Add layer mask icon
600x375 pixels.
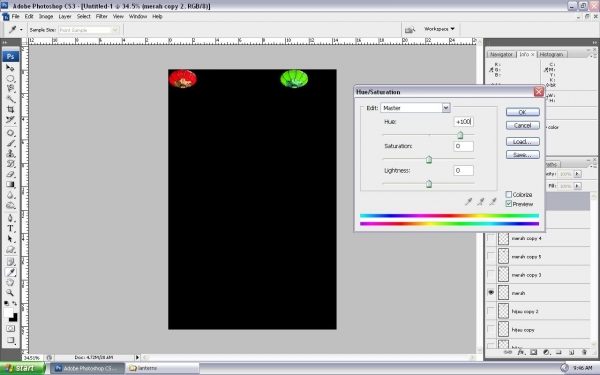(x=533, y=352)
